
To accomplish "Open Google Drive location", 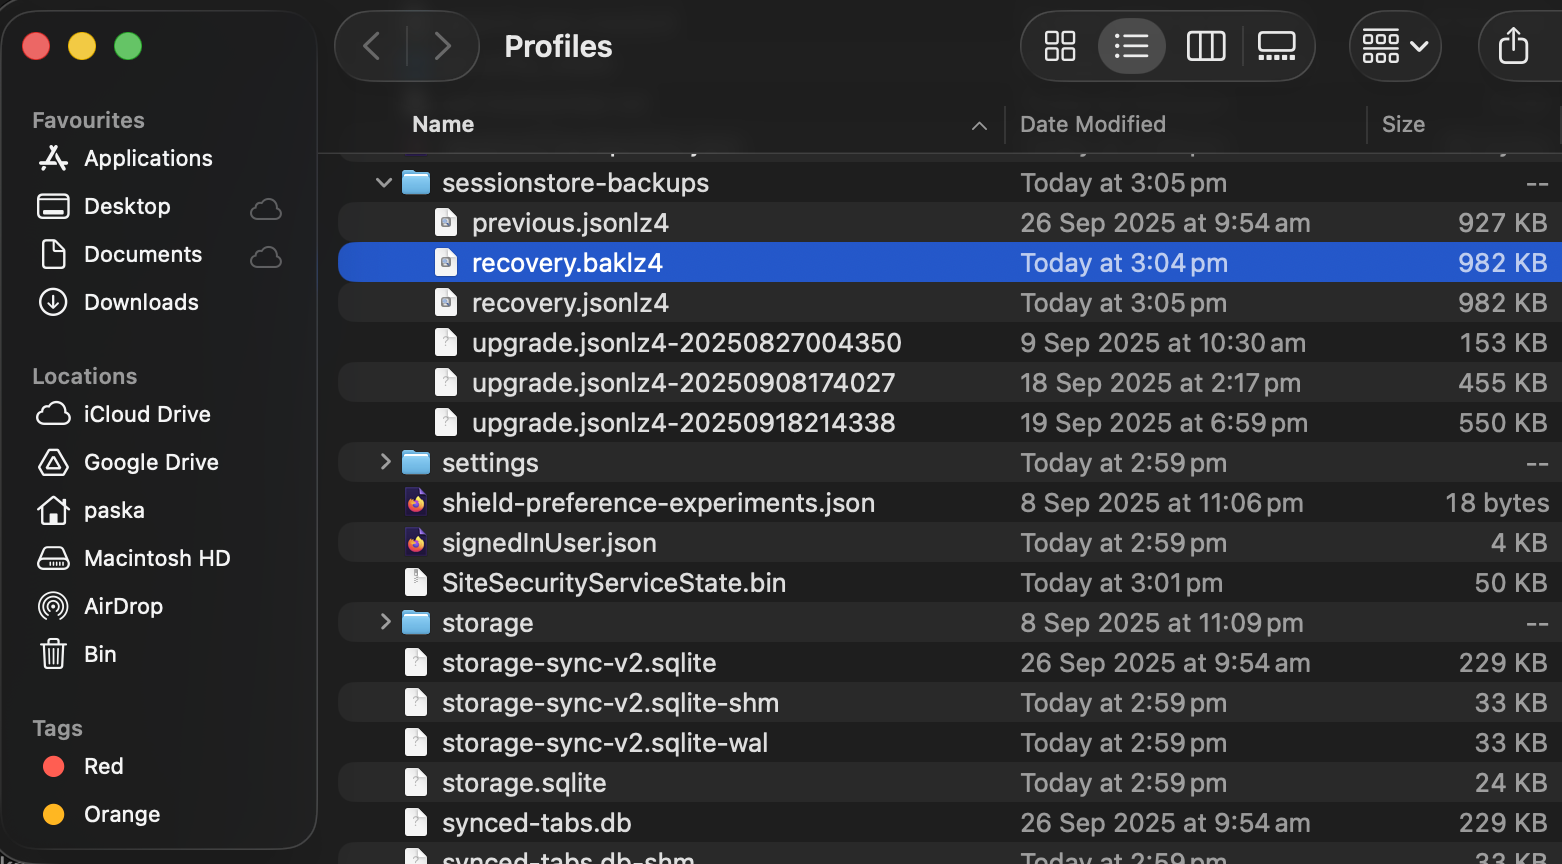I will point(151,462).
